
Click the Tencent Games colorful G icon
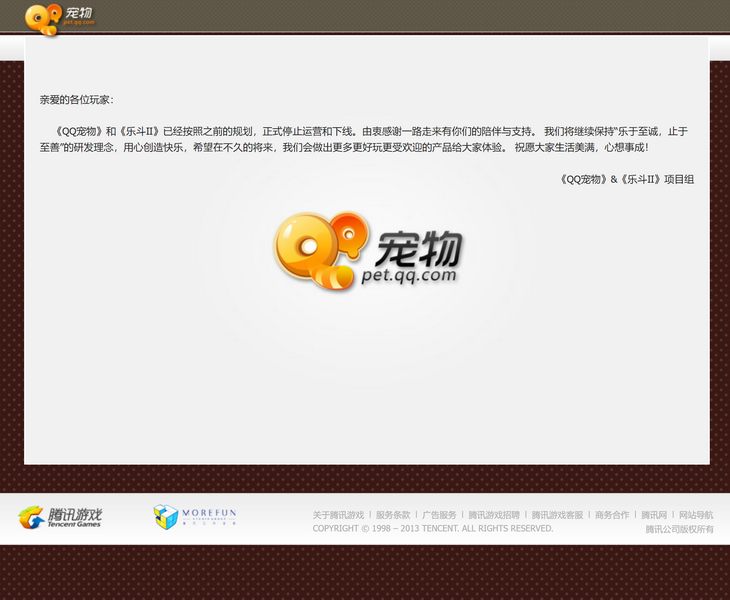(x=31, y=518)
